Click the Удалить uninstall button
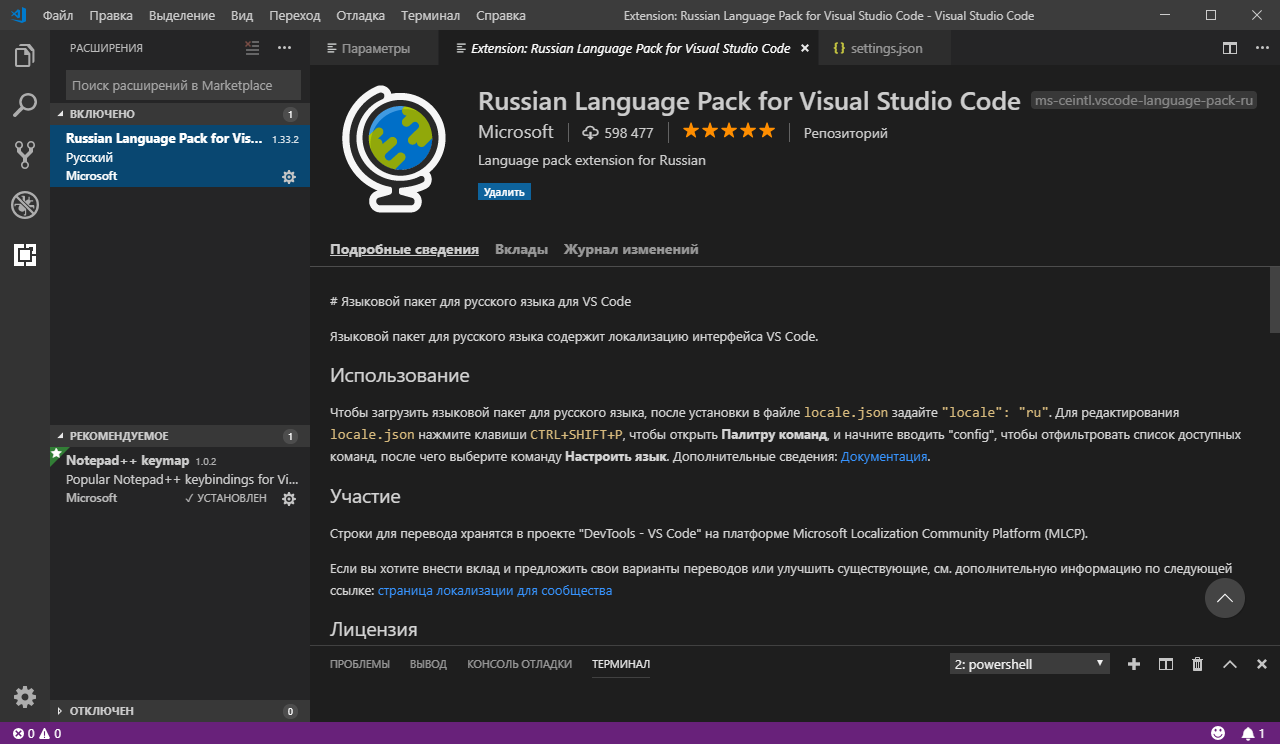The image size is (1280, 744). click(x=504, y=192)
